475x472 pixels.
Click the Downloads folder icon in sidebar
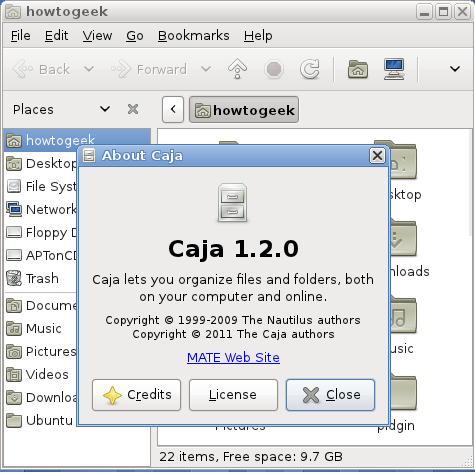coord(14,397)
